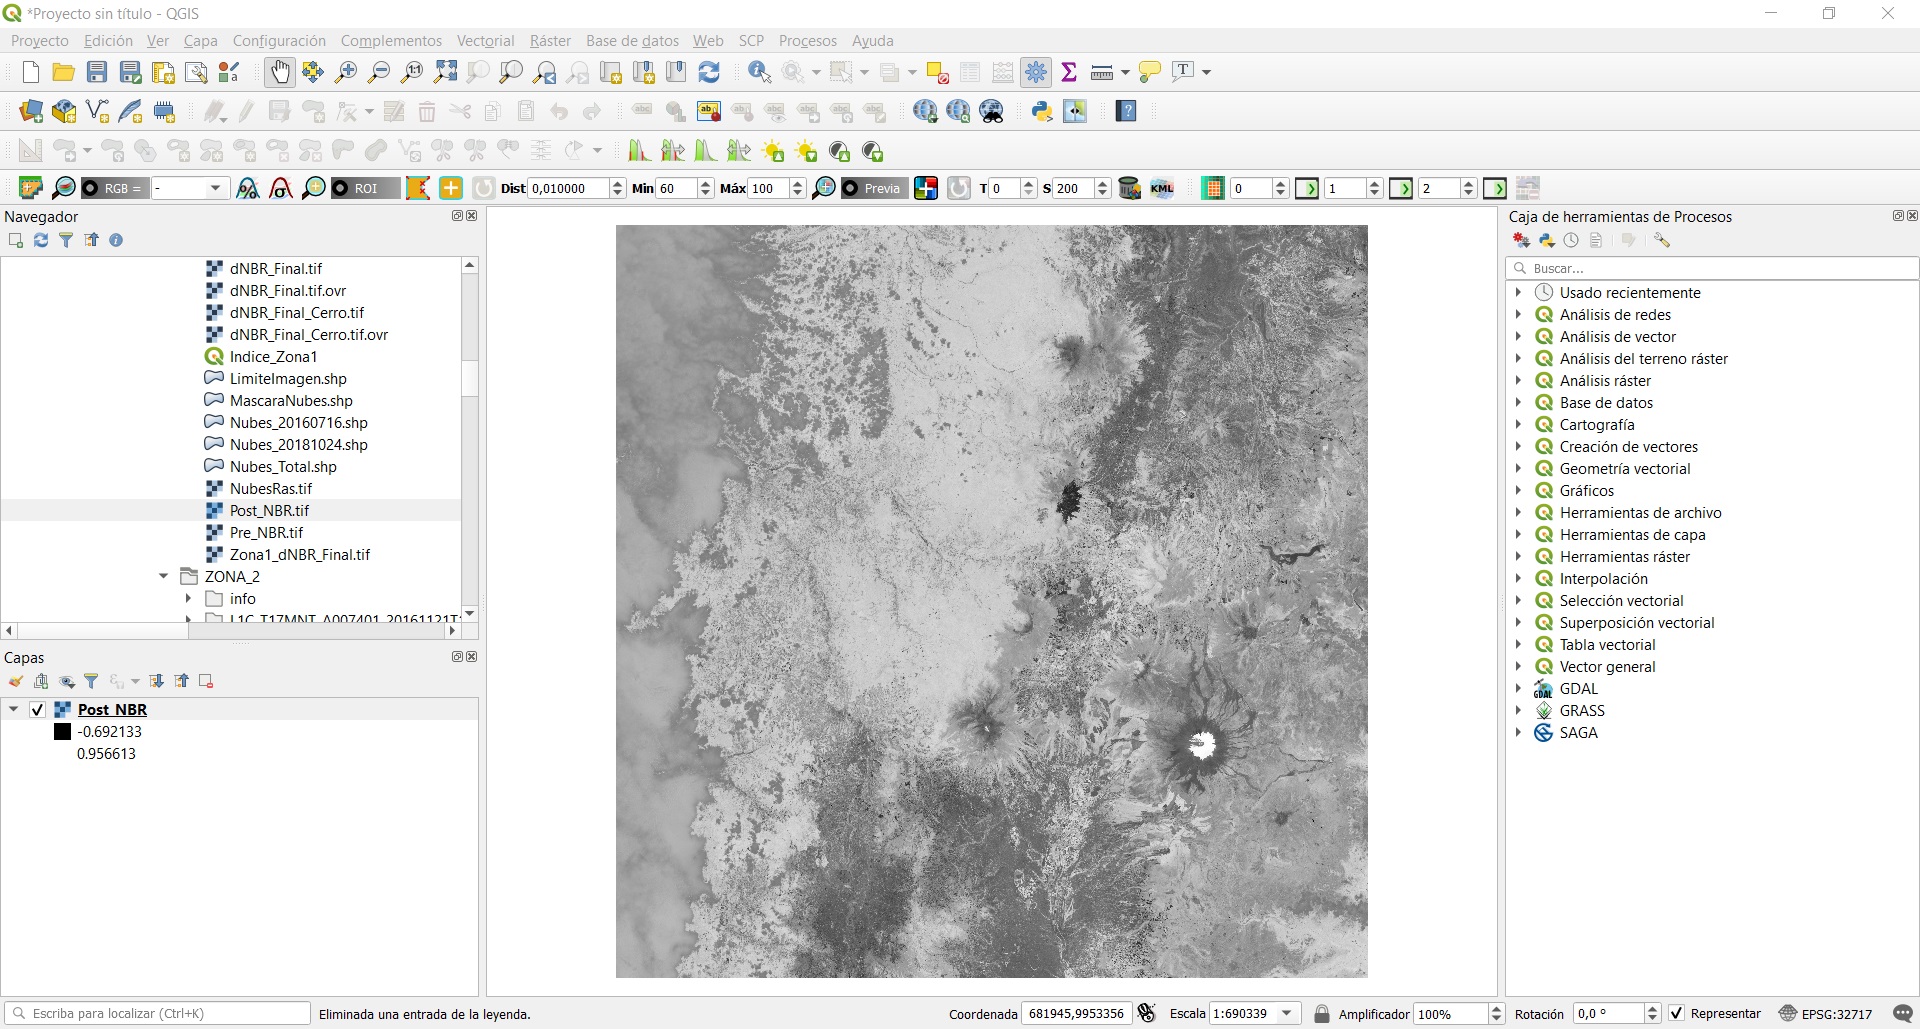Open the Complementos menu
Image resolution: width=1920 pixels, height=1029 pixels.
point(391,41)
